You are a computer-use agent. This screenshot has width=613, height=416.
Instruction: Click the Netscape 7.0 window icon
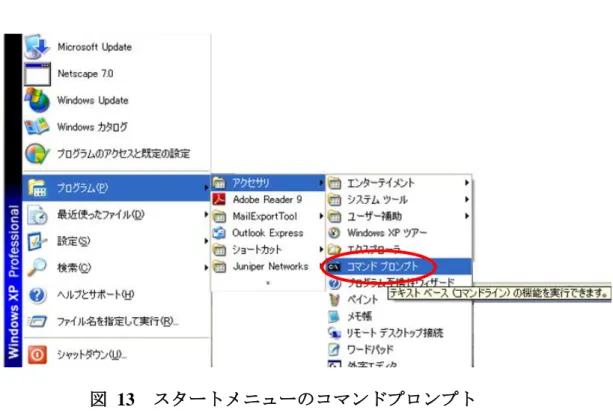(37, 74)
